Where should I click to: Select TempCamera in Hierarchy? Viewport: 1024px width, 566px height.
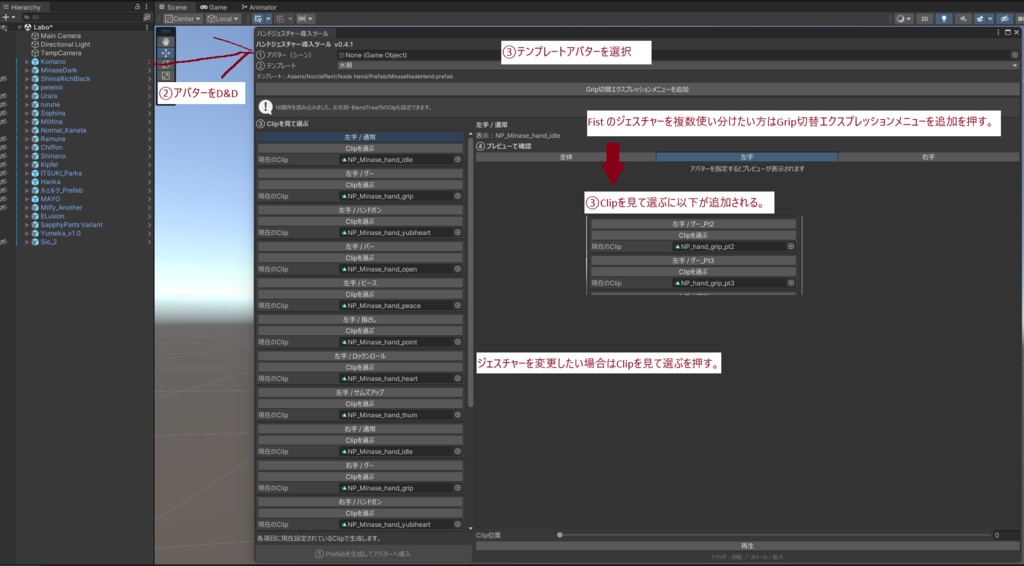[61, 53]
